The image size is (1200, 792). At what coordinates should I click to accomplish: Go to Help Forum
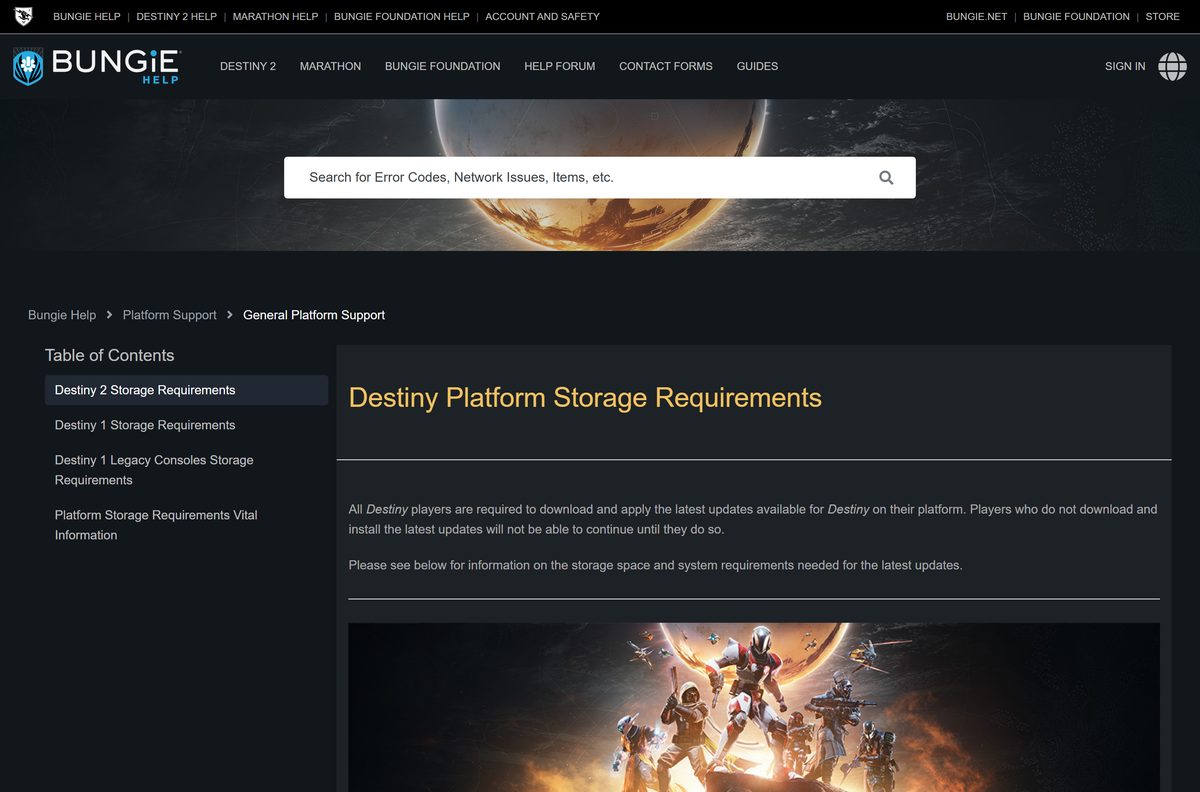click(560, 66)
